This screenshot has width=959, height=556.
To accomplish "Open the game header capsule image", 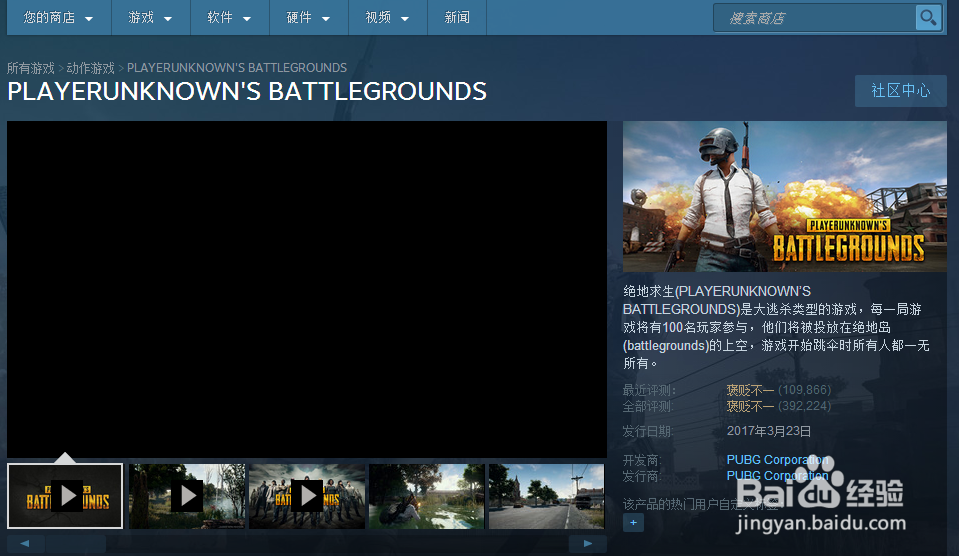I will 785,196.
